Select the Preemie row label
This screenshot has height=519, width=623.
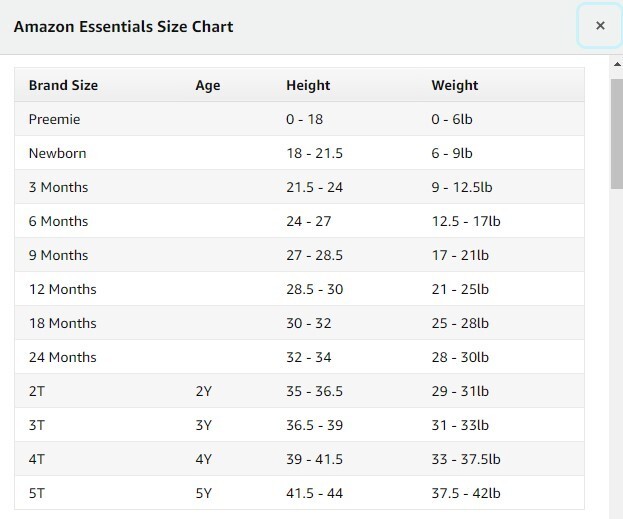tap(54, 119)
